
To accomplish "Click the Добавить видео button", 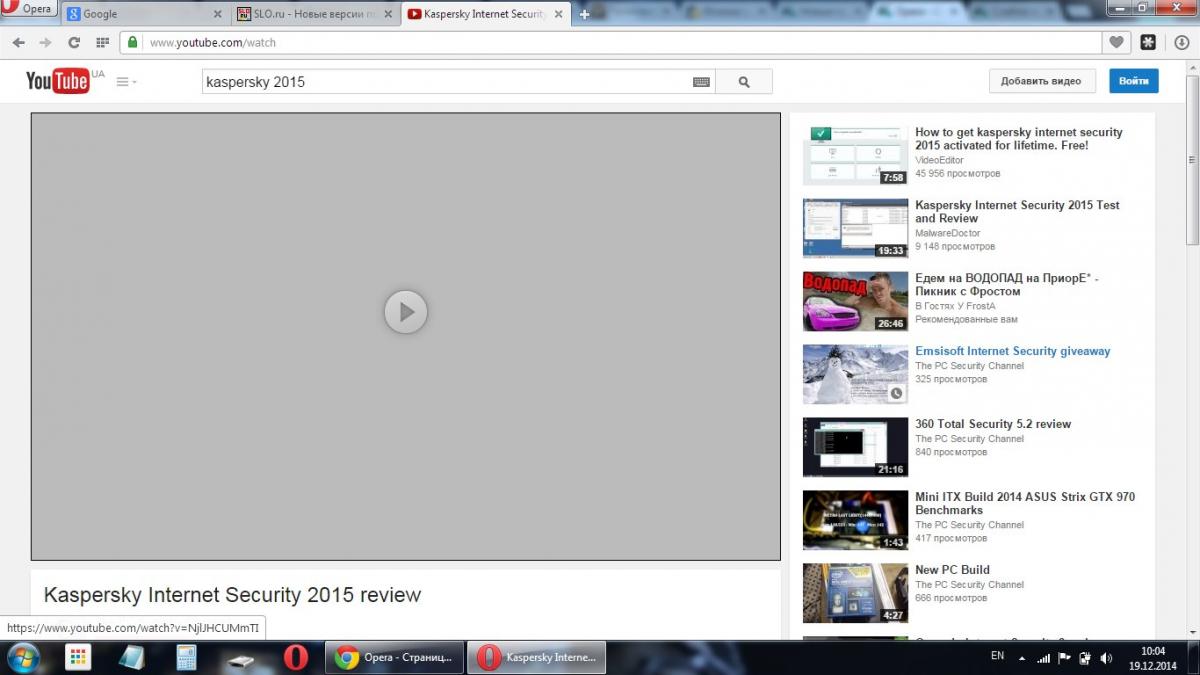I will [1041, 81].
